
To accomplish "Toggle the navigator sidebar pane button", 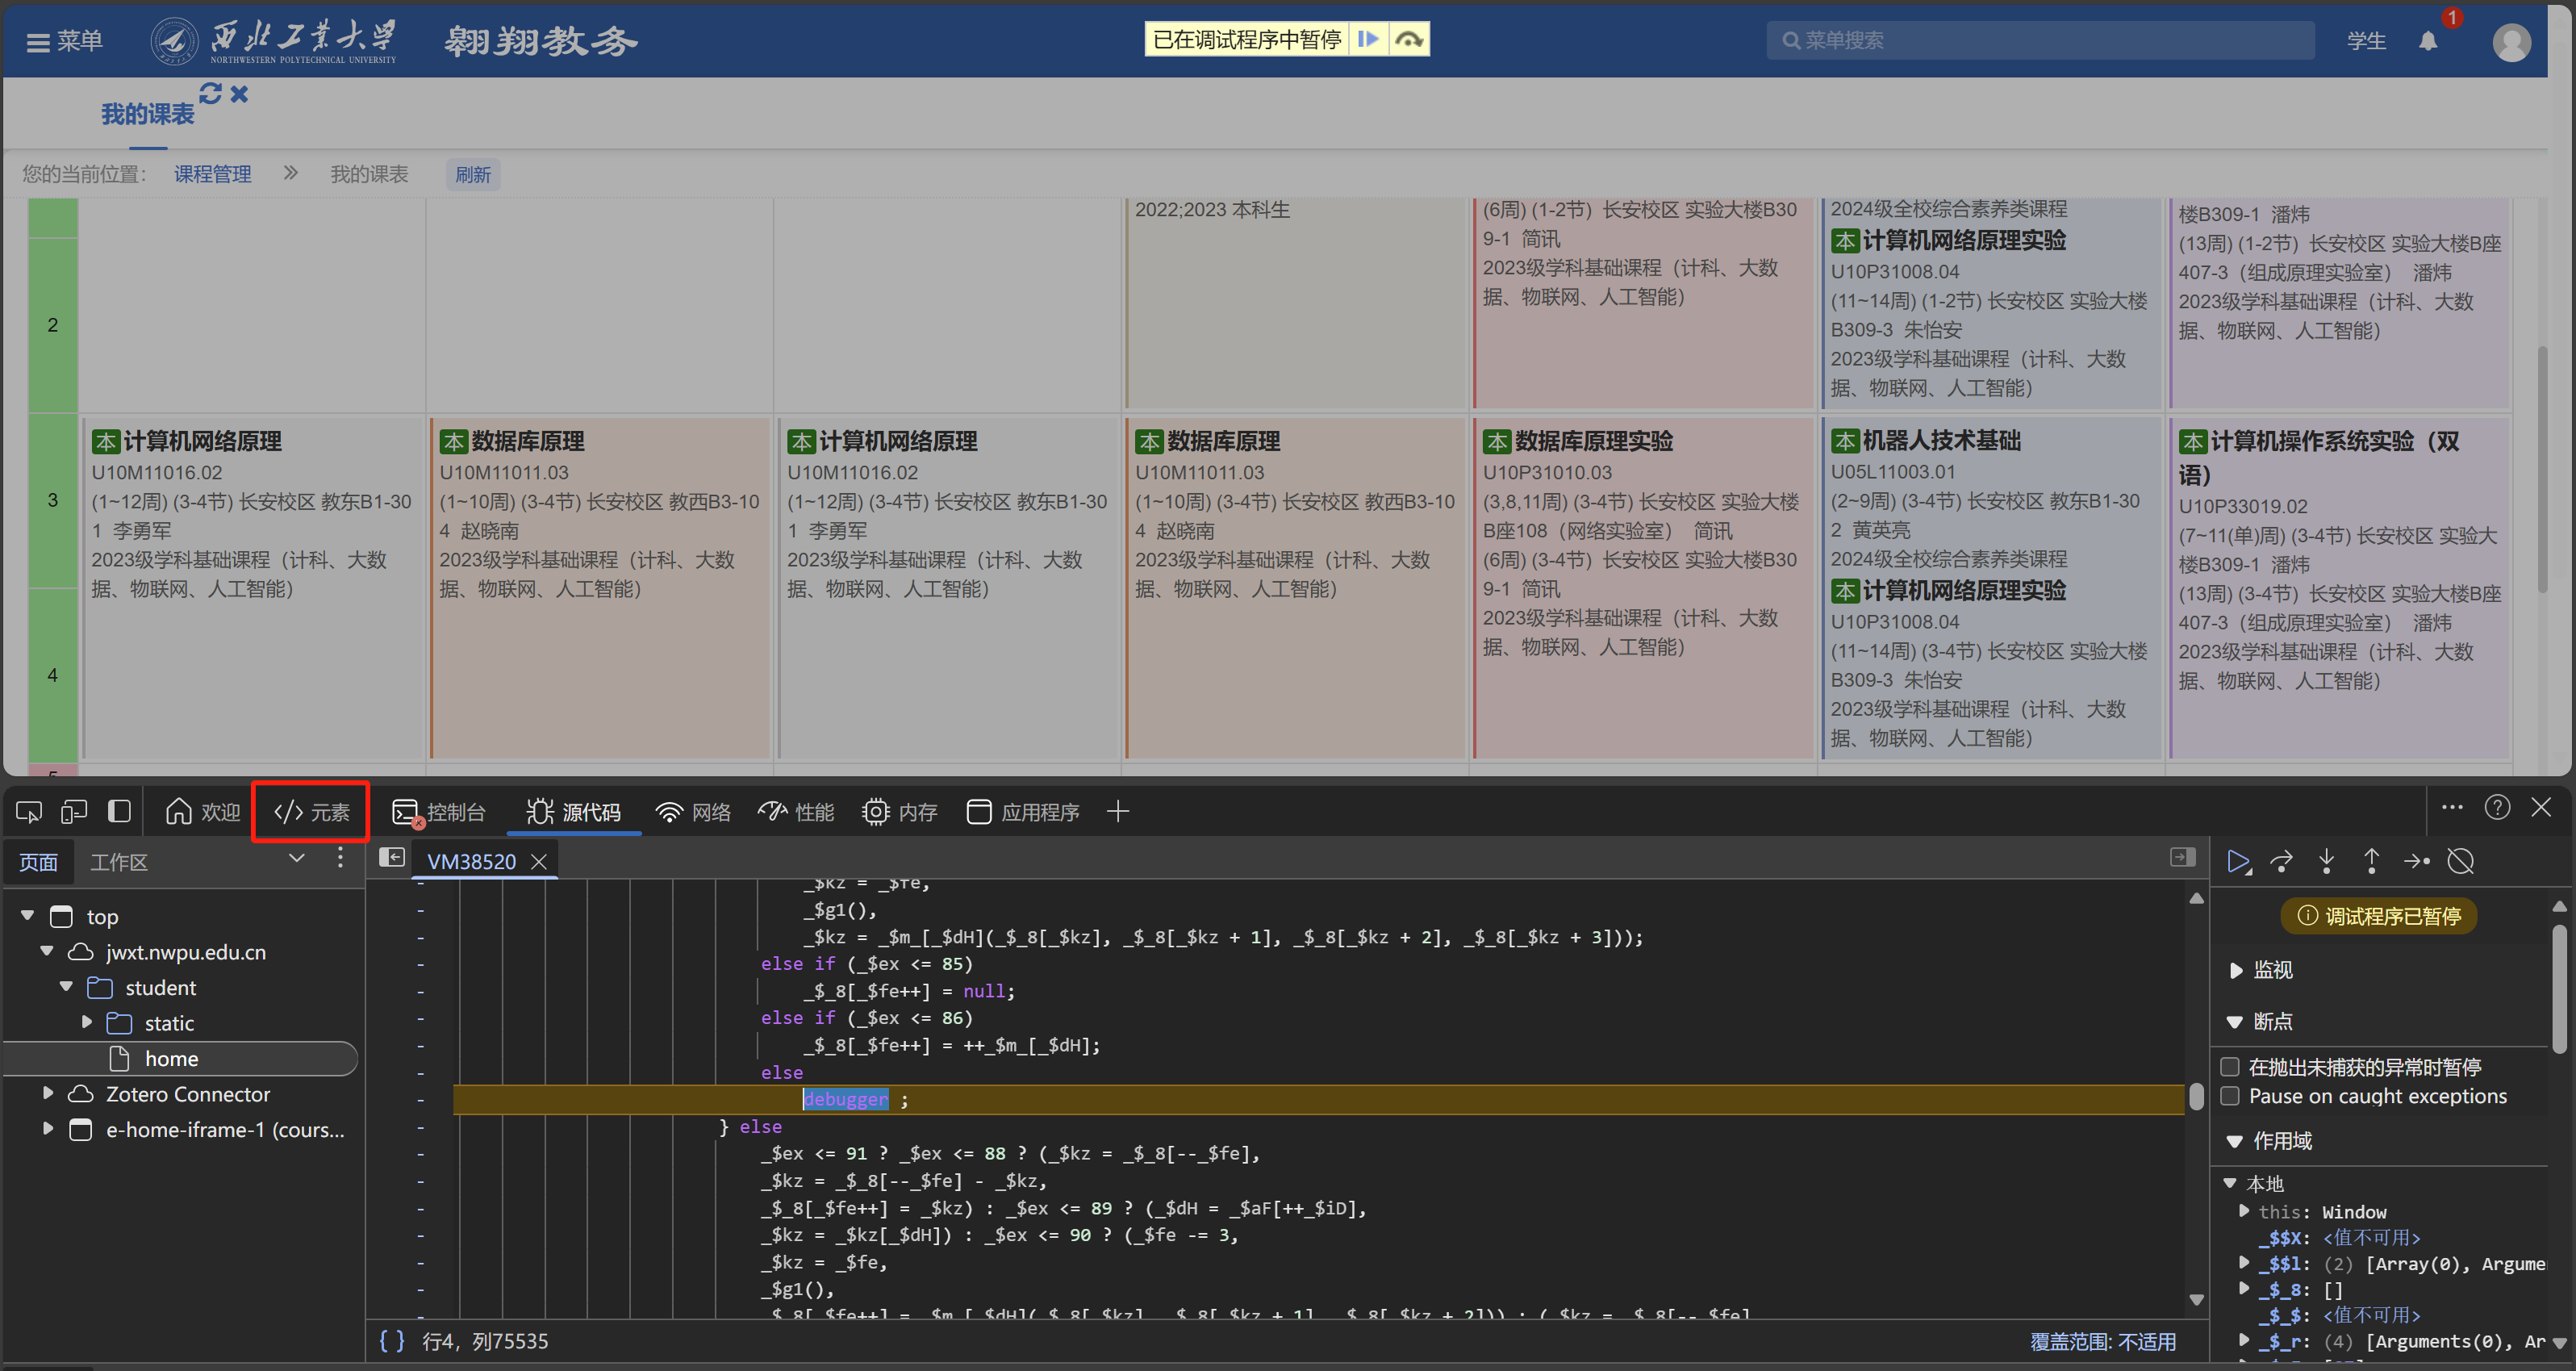I will 391,858.
